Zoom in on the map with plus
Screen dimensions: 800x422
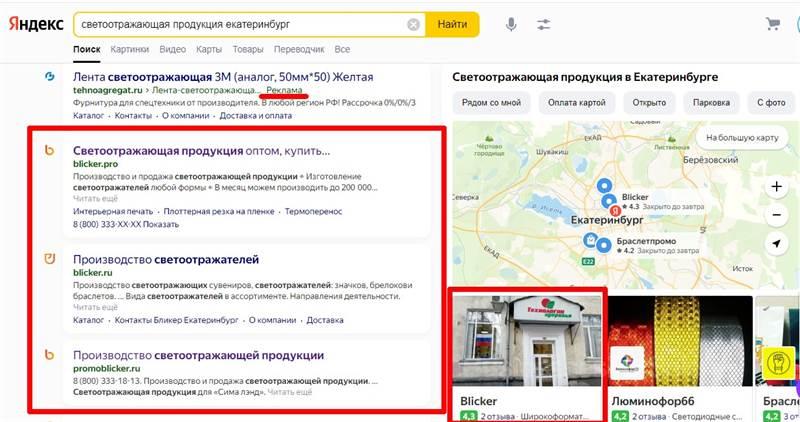(x=776, y=186)
